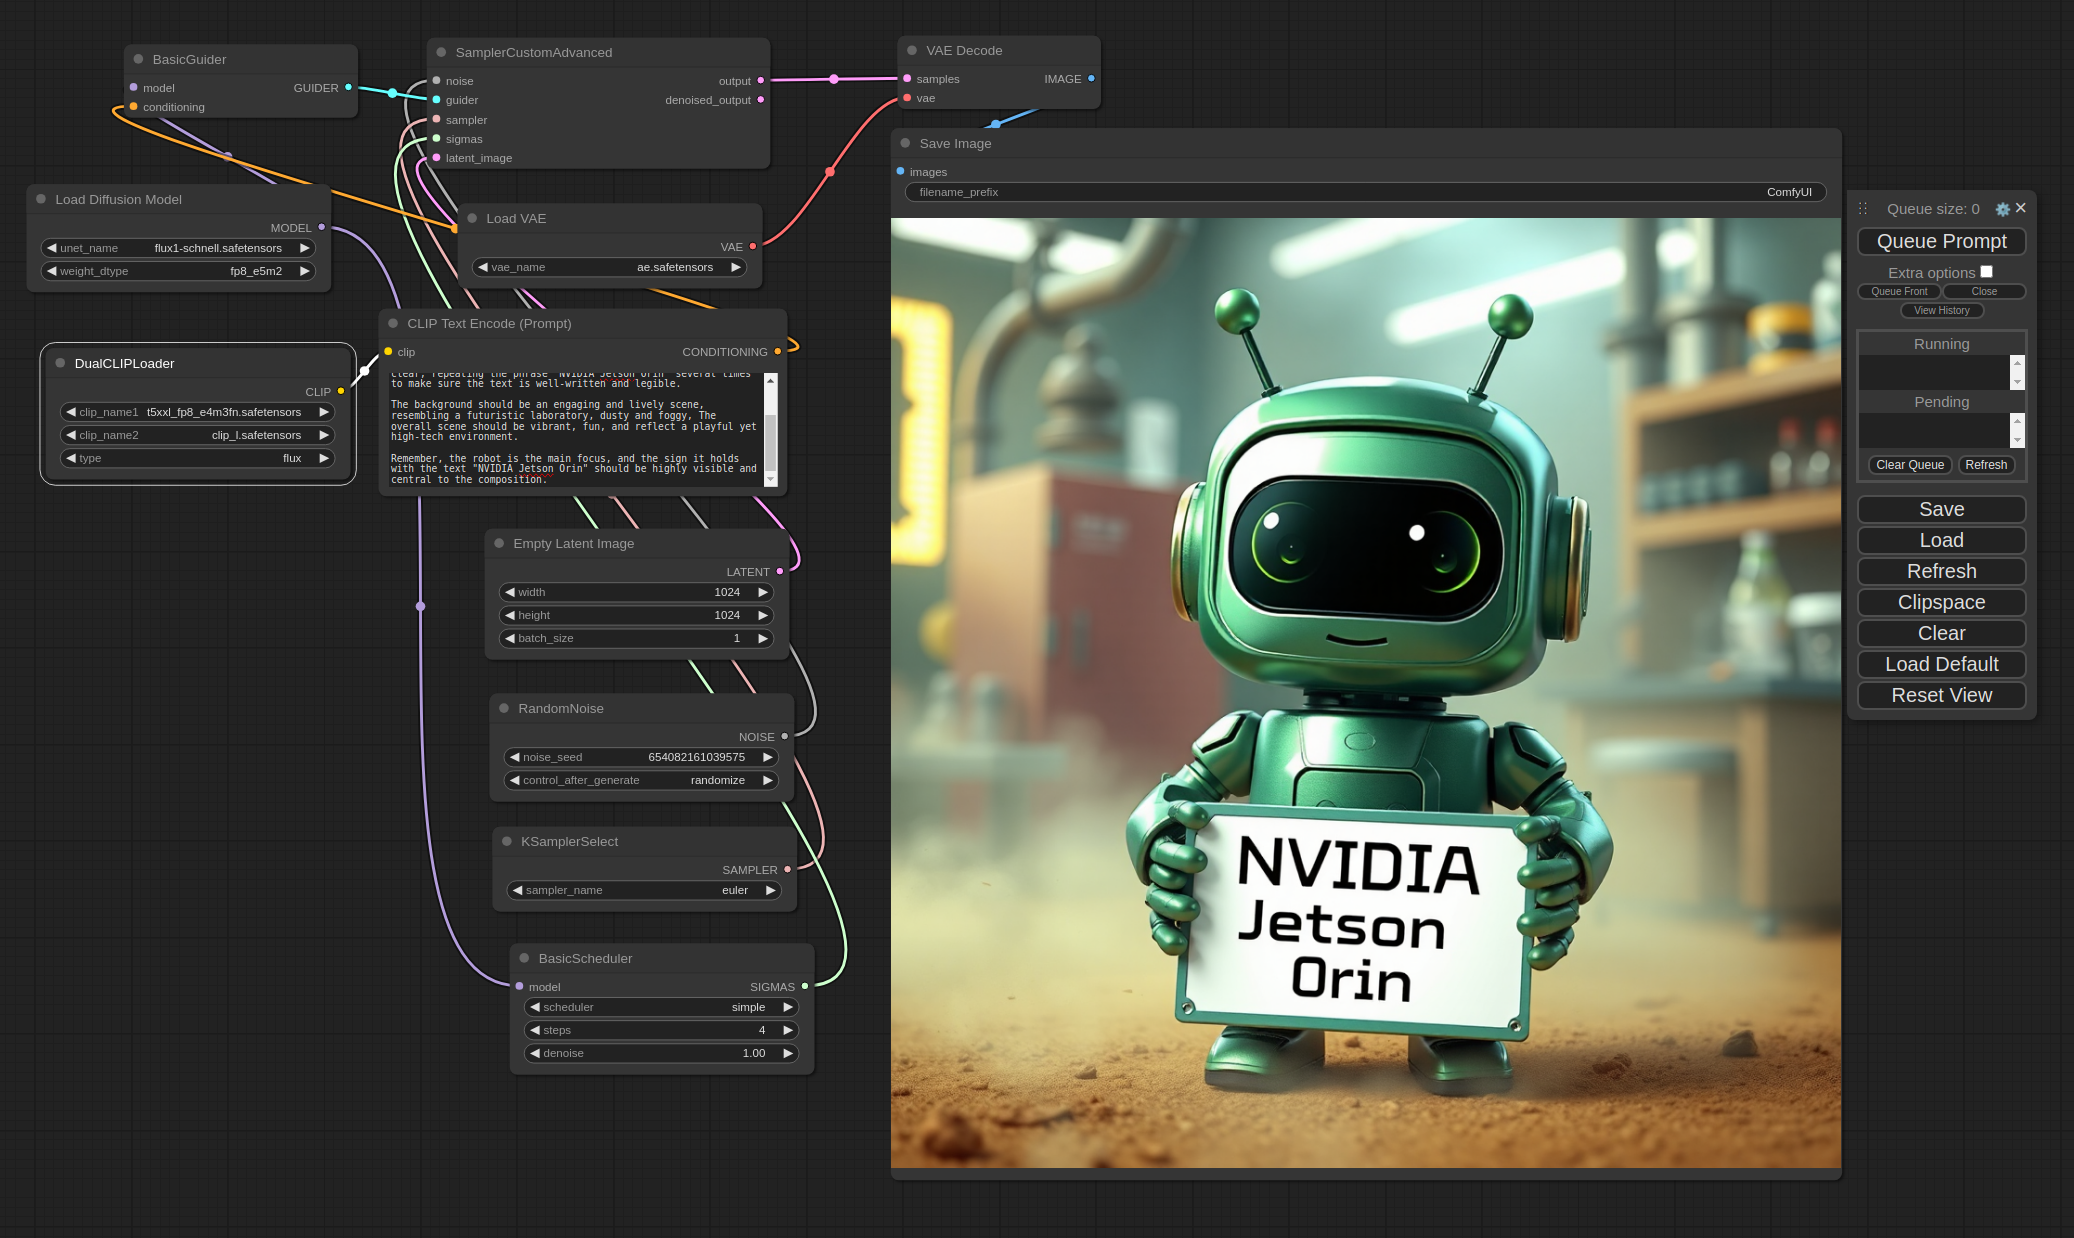2074x1238 pixels.
Task: Click the IMAGE output socket on VAE Decode
Action: pyautogui.click(x=1091, y=78)
